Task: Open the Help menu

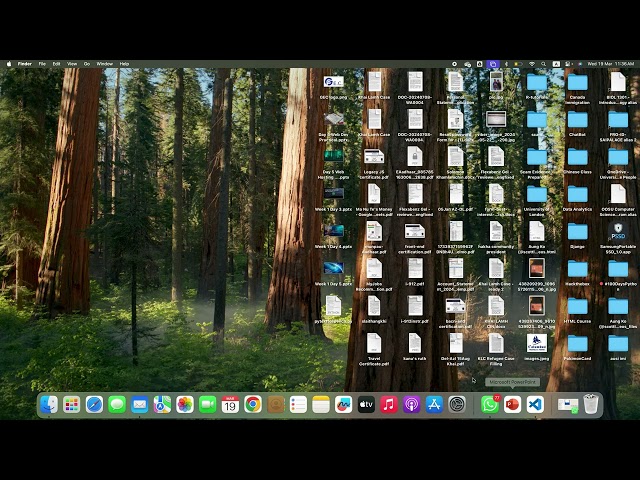Action: 124,64
